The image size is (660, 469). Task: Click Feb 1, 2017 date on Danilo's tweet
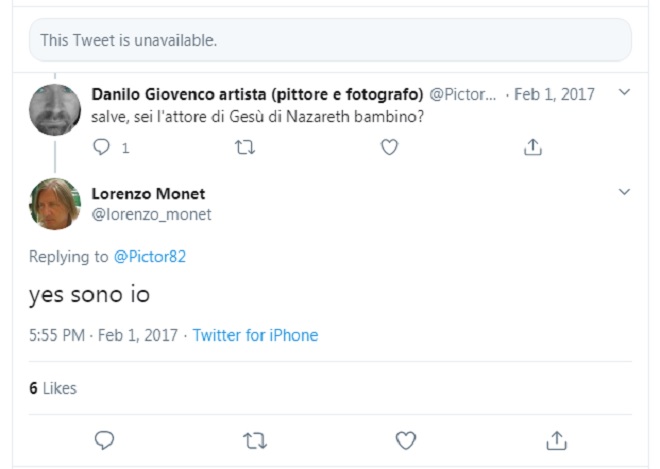(554, 94)
